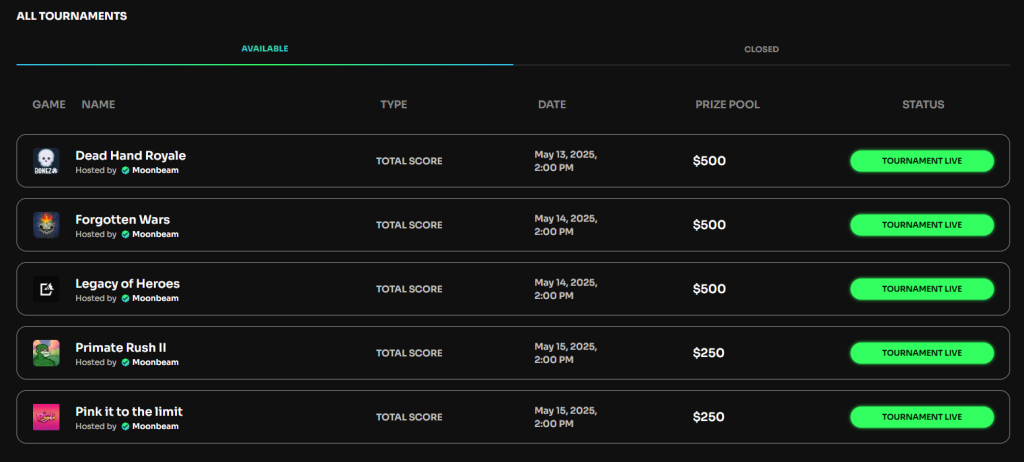Image resolution: width=1024 pixels, height=462 pixels.
Task: Click the Forgotten Wars flaming game icon
Action: coord(46,225)
